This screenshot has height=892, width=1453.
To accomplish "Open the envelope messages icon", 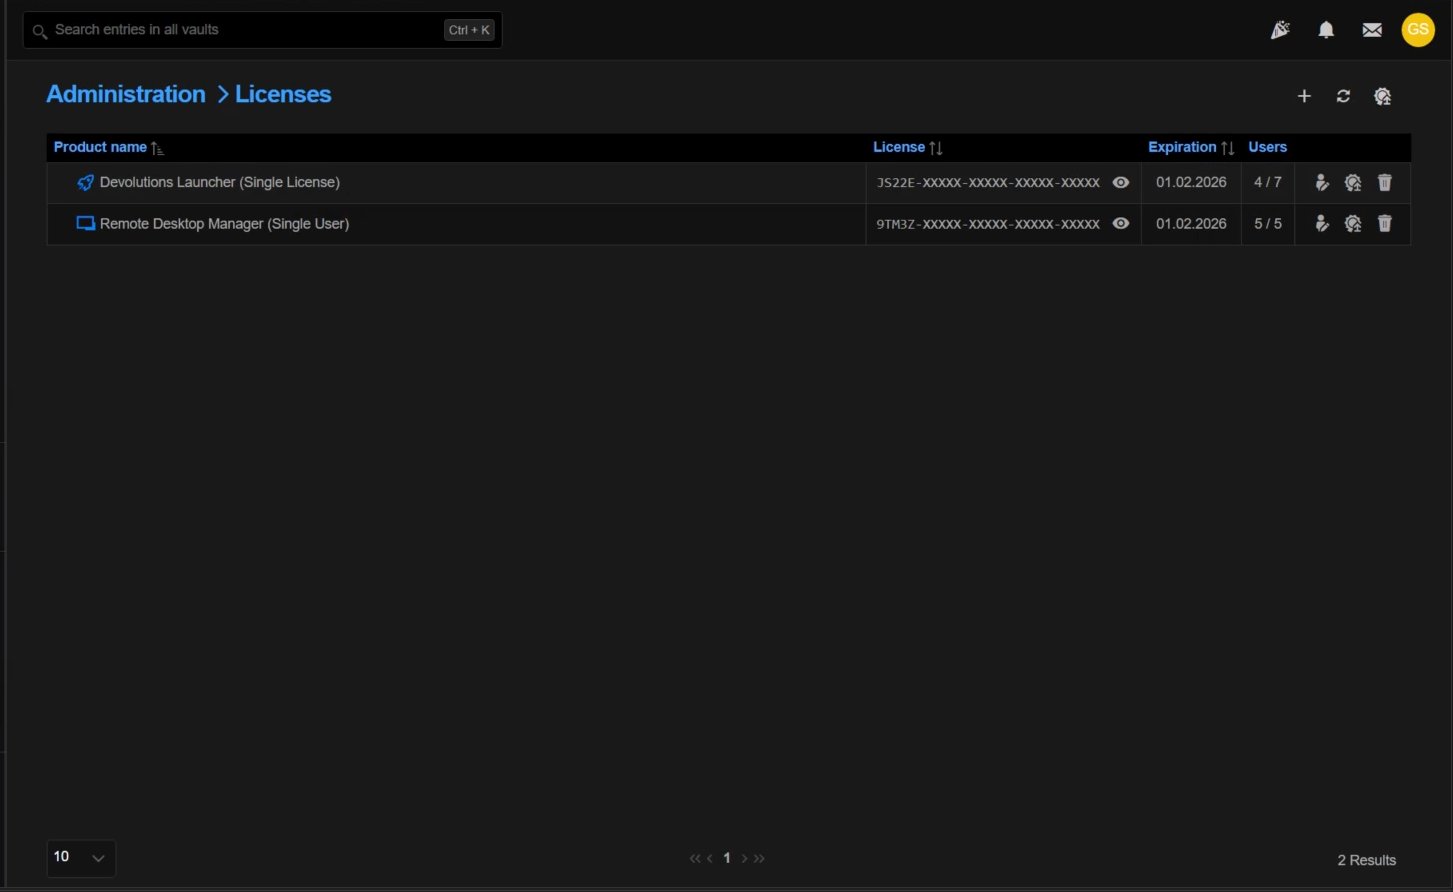I will [x=1372, y=30].
